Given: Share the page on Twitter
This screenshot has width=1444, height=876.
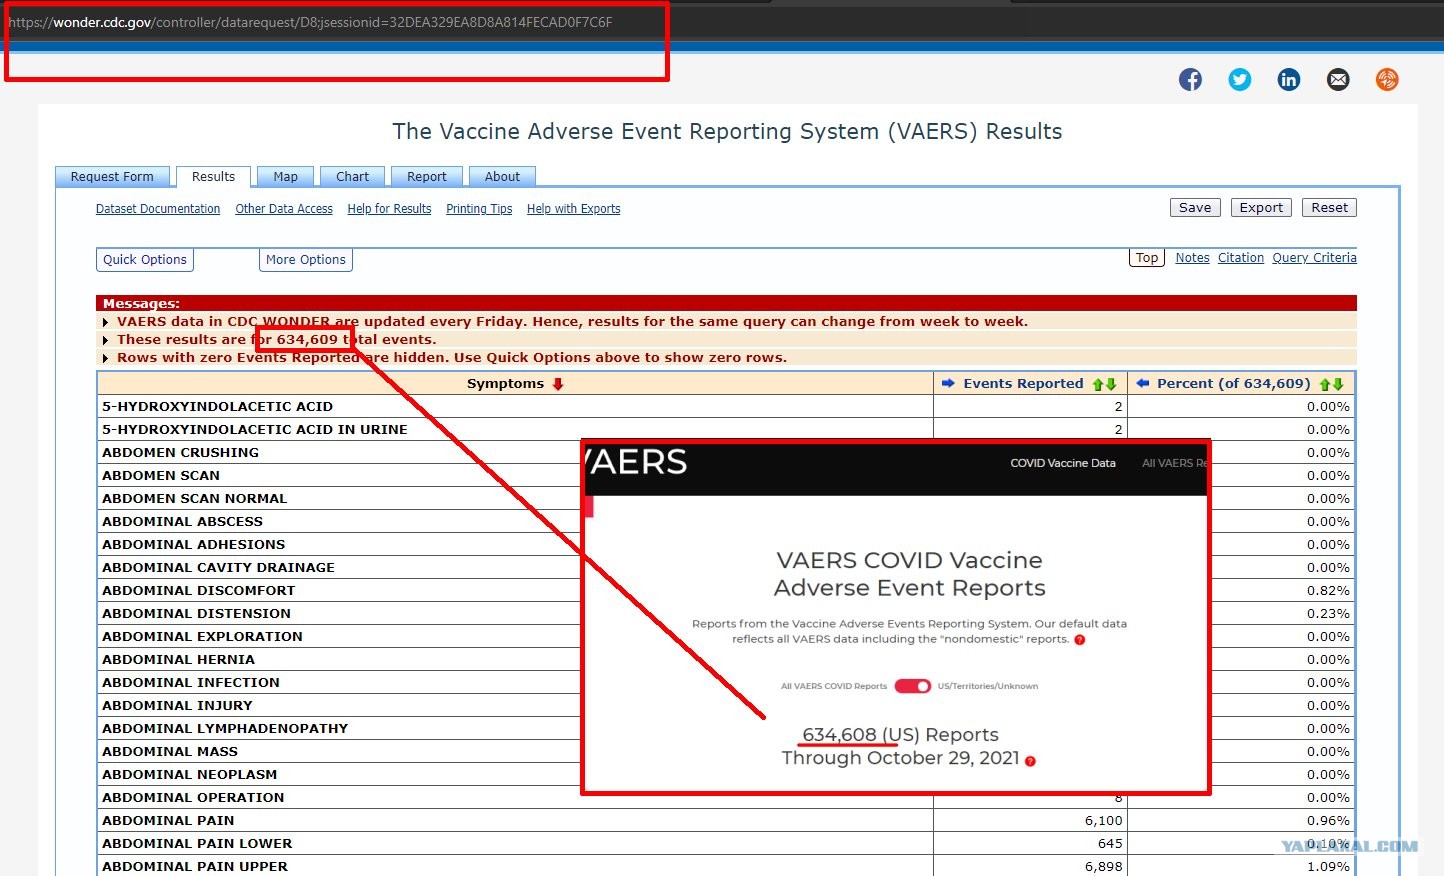Looking at the screenshot, I should [x=1240, y=80].
